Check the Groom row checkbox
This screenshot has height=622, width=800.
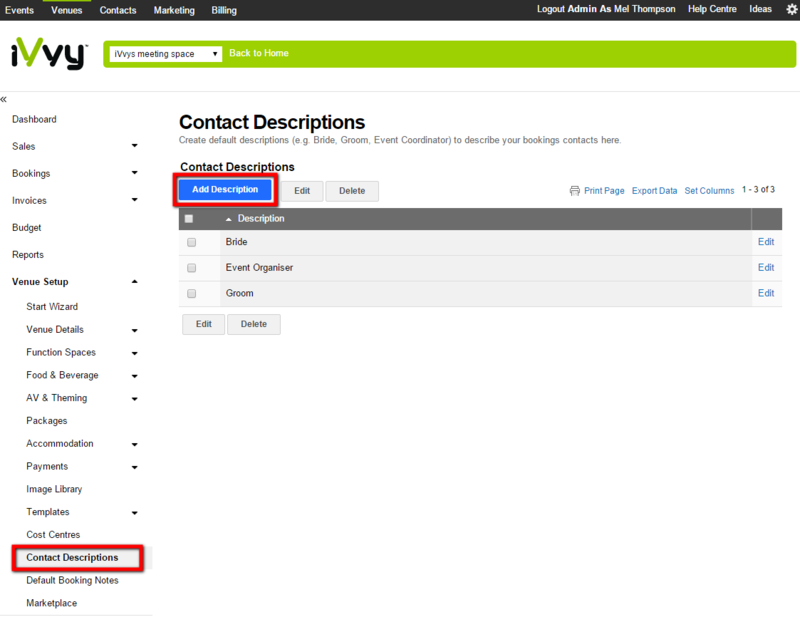[x=192, y=293]
